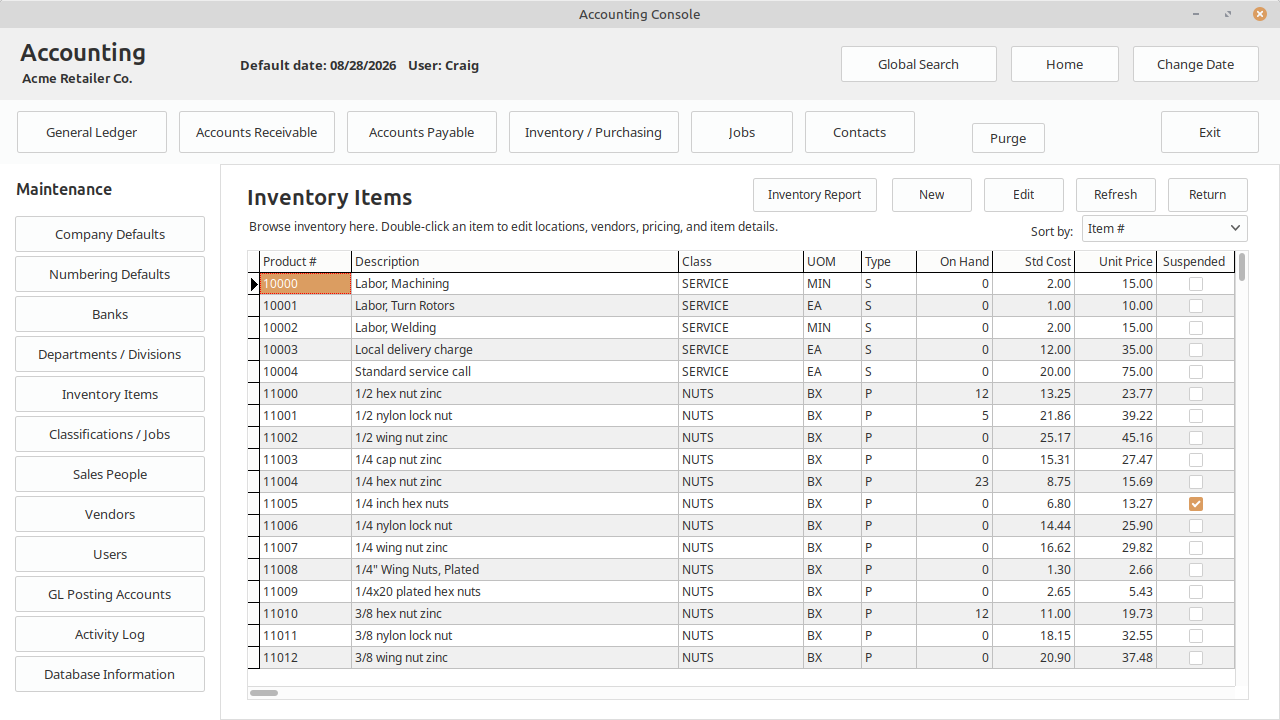Sort by the Description column header
Screen dimensions: 1280x720
coord(515,262)
